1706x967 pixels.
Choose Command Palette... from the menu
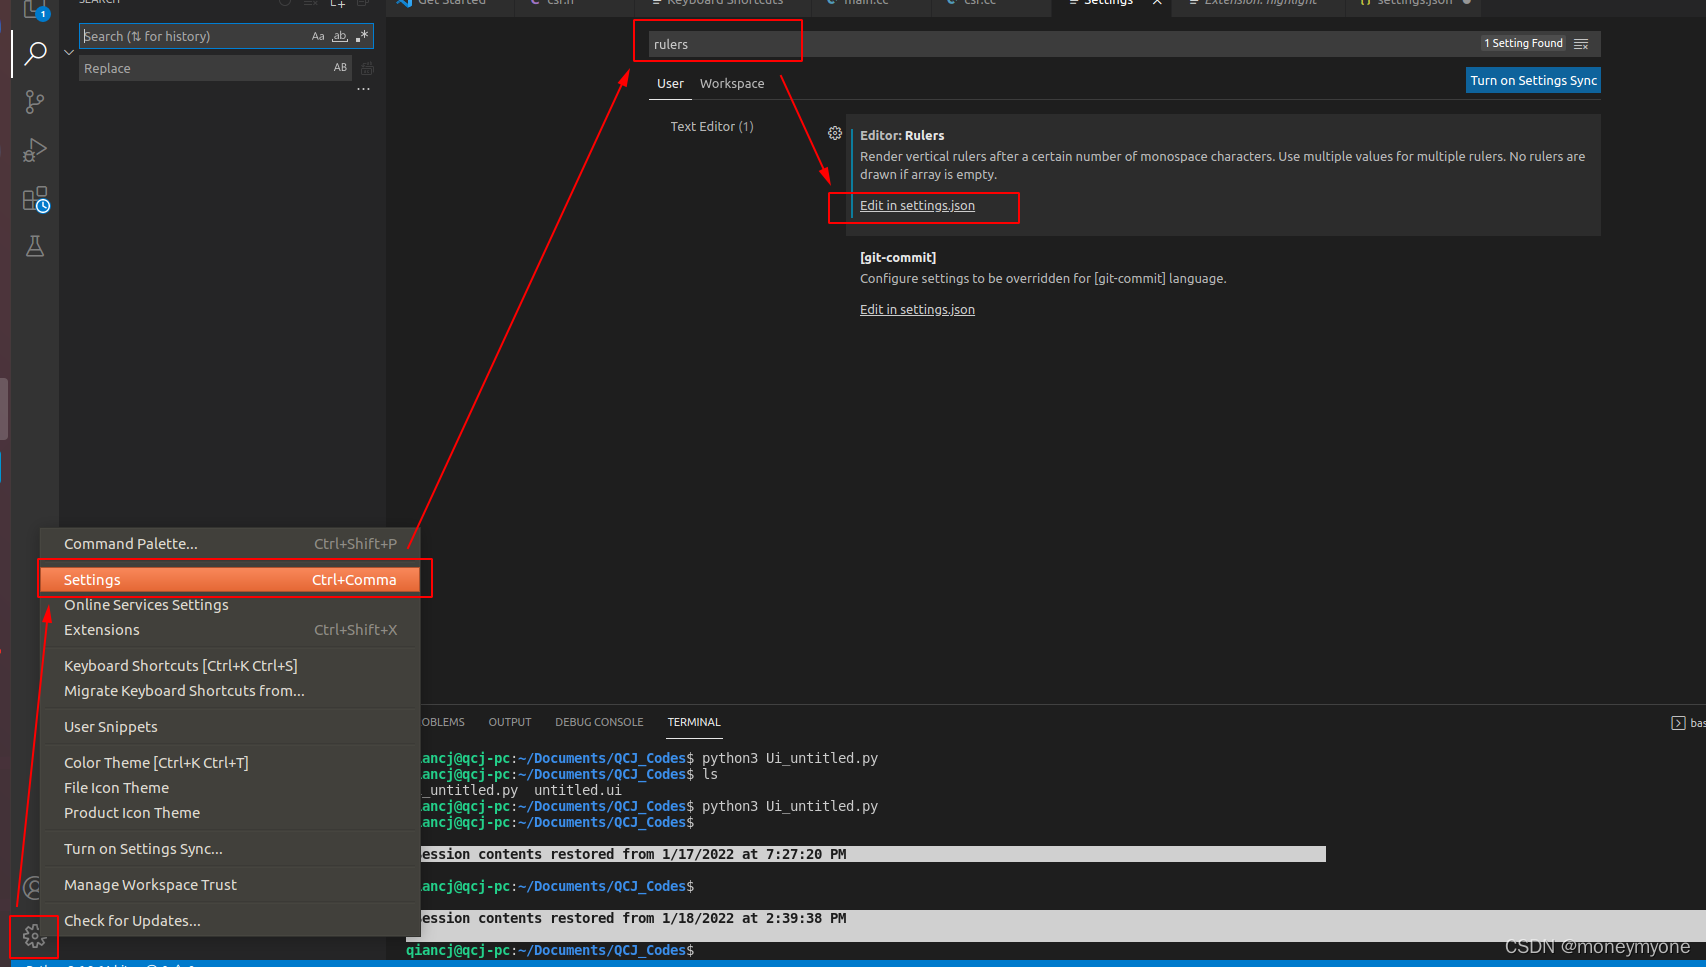click(230, 544)
